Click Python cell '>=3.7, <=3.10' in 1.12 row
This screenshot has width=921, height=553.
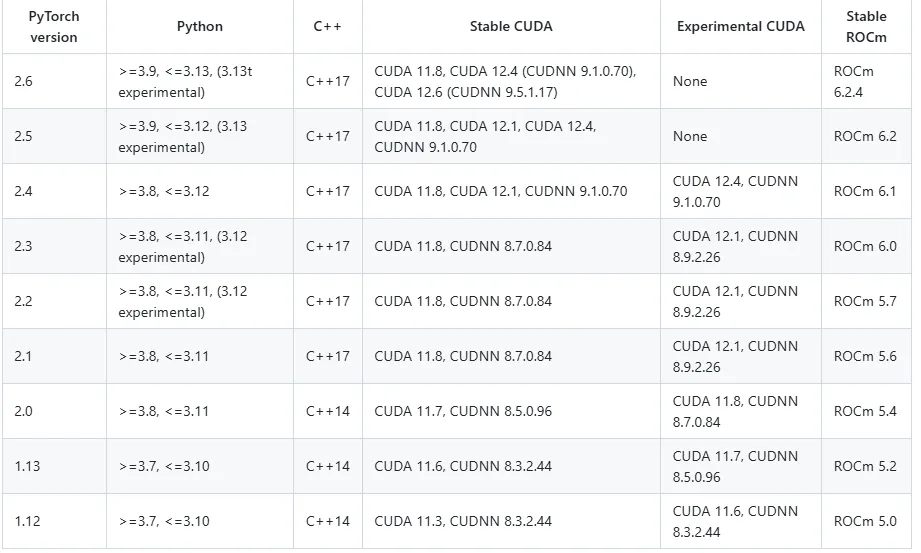(200, 521)
